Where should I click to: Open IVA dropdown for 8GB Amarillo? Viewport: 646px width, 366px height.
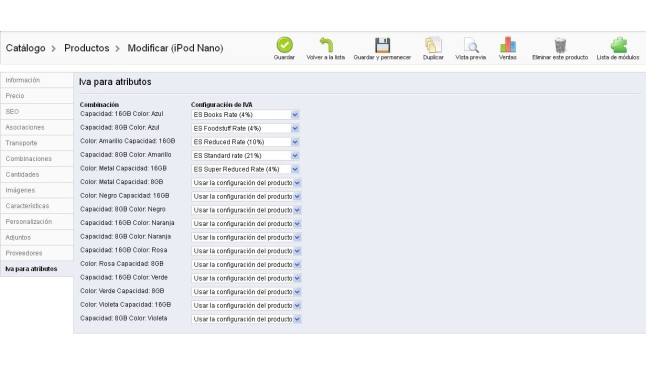click(x=245, y=155)
